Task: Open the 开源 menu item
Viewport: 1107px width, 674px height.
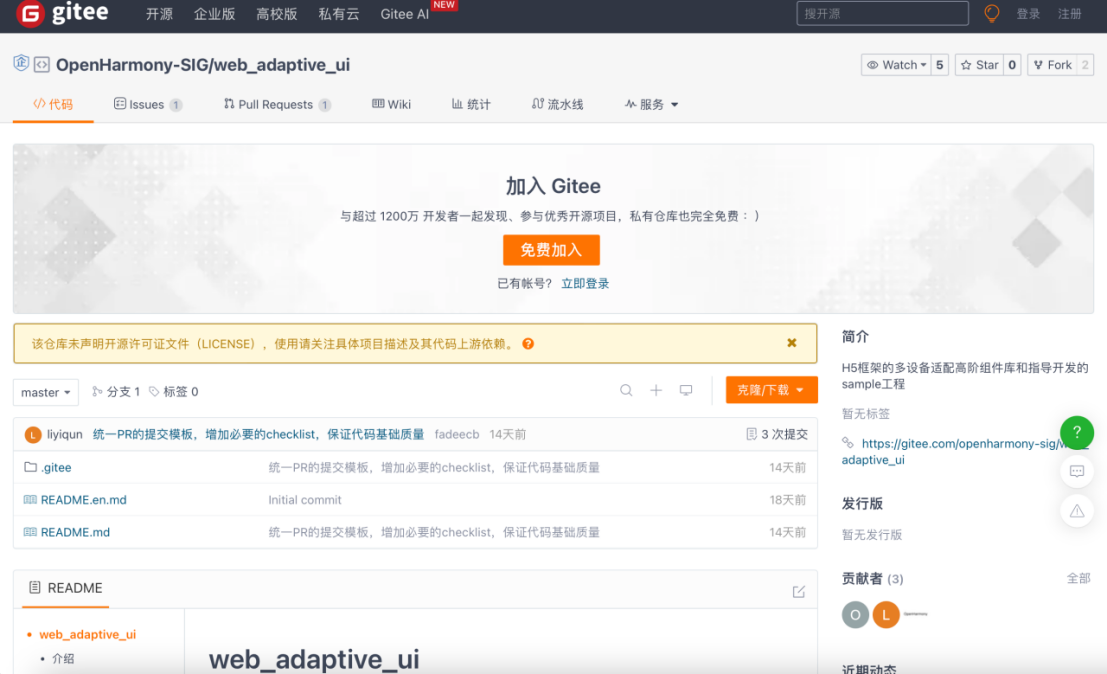Action: (159, 14)
